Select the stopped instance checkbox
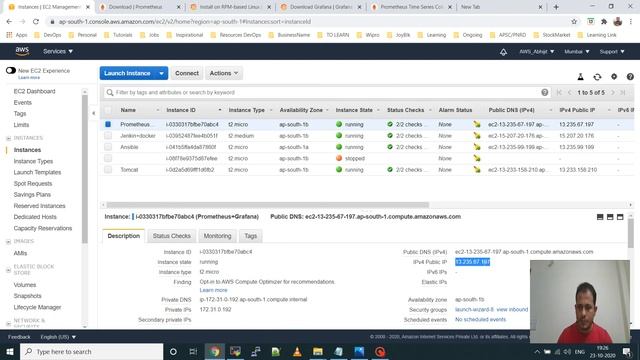 point(108,158)
